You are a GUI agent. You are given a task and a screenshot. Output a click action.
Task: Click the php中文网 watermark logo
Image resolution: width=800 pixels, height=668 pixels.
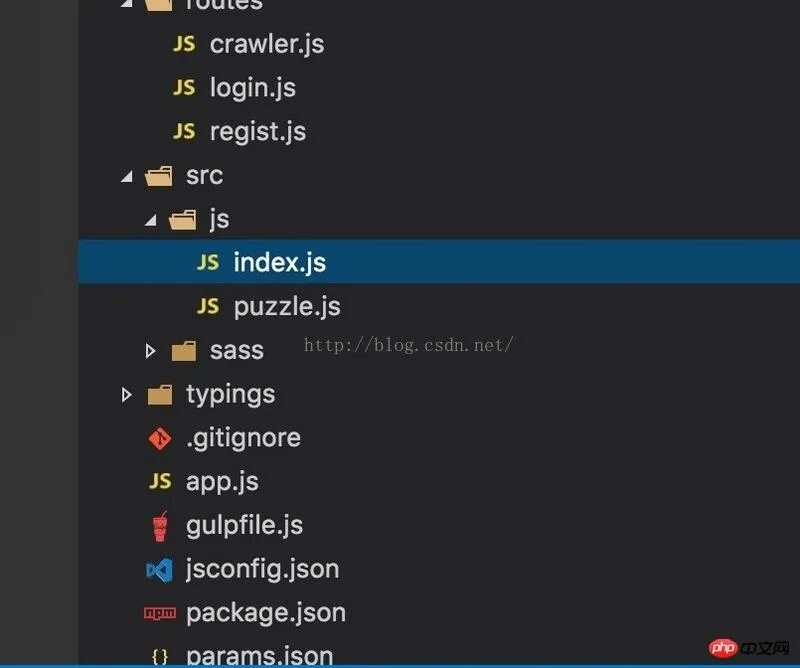click(749, 648)
